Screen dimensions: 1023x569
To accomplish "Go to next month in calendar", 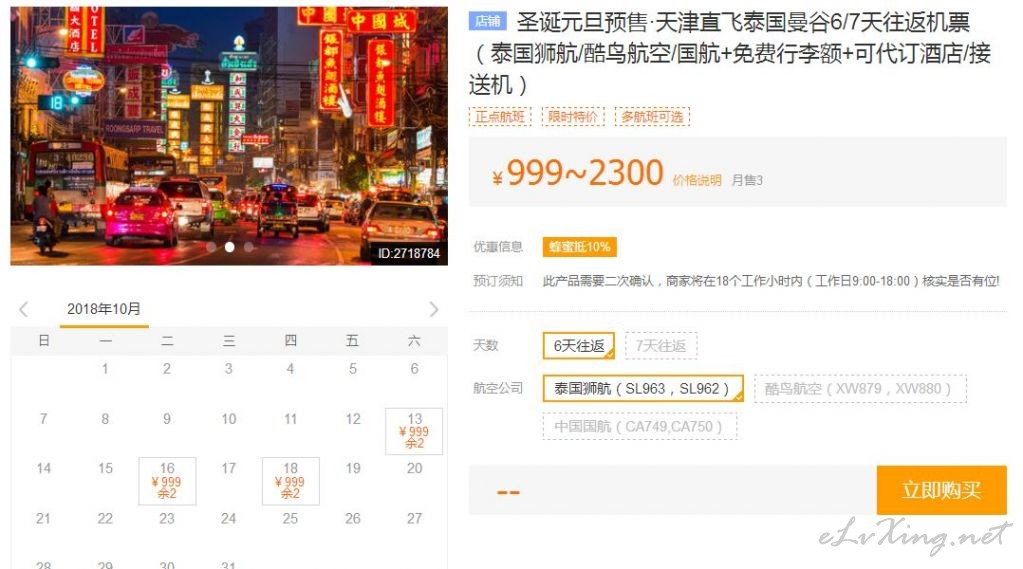I will (x=434, y=309).
